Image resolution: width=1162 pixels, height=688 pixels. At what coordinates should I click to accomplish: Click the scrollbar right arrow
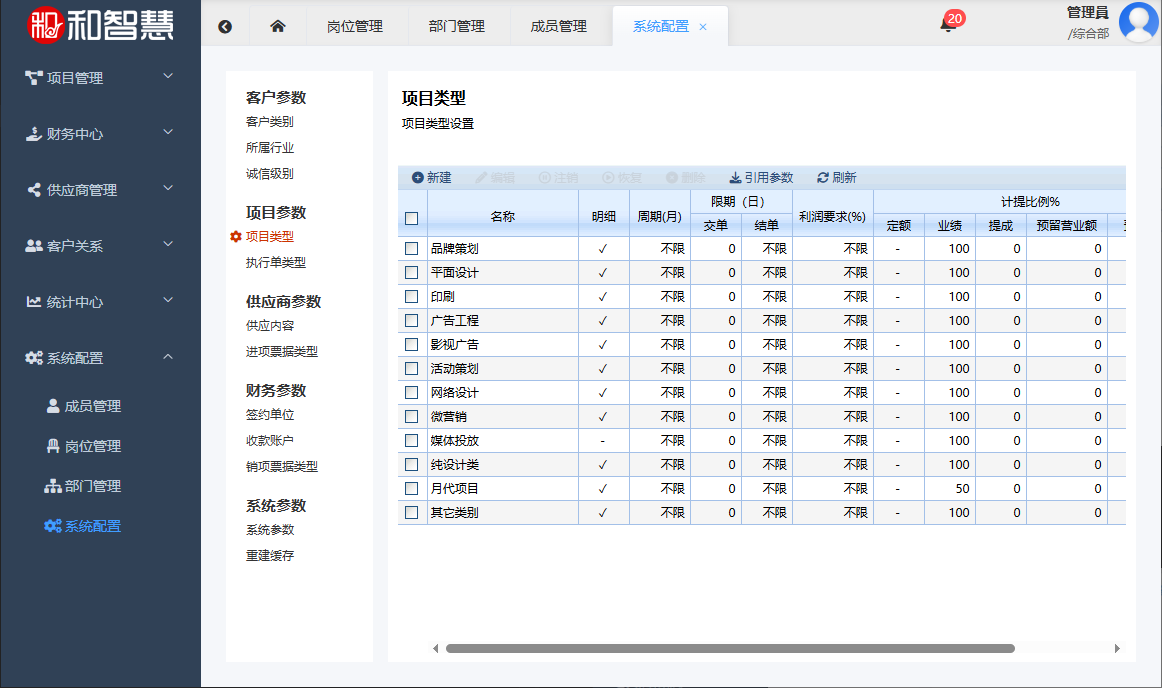tap(1117, 649)
